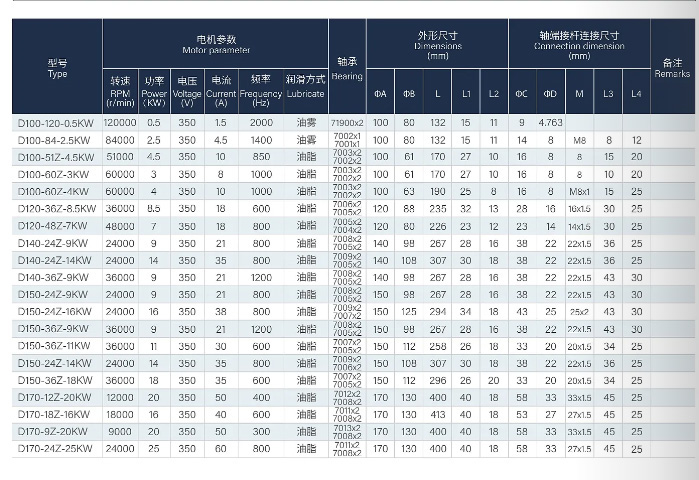Select the 备注 Remarks column header
This screenshot has height=480, width=699.
pos(671,68)
